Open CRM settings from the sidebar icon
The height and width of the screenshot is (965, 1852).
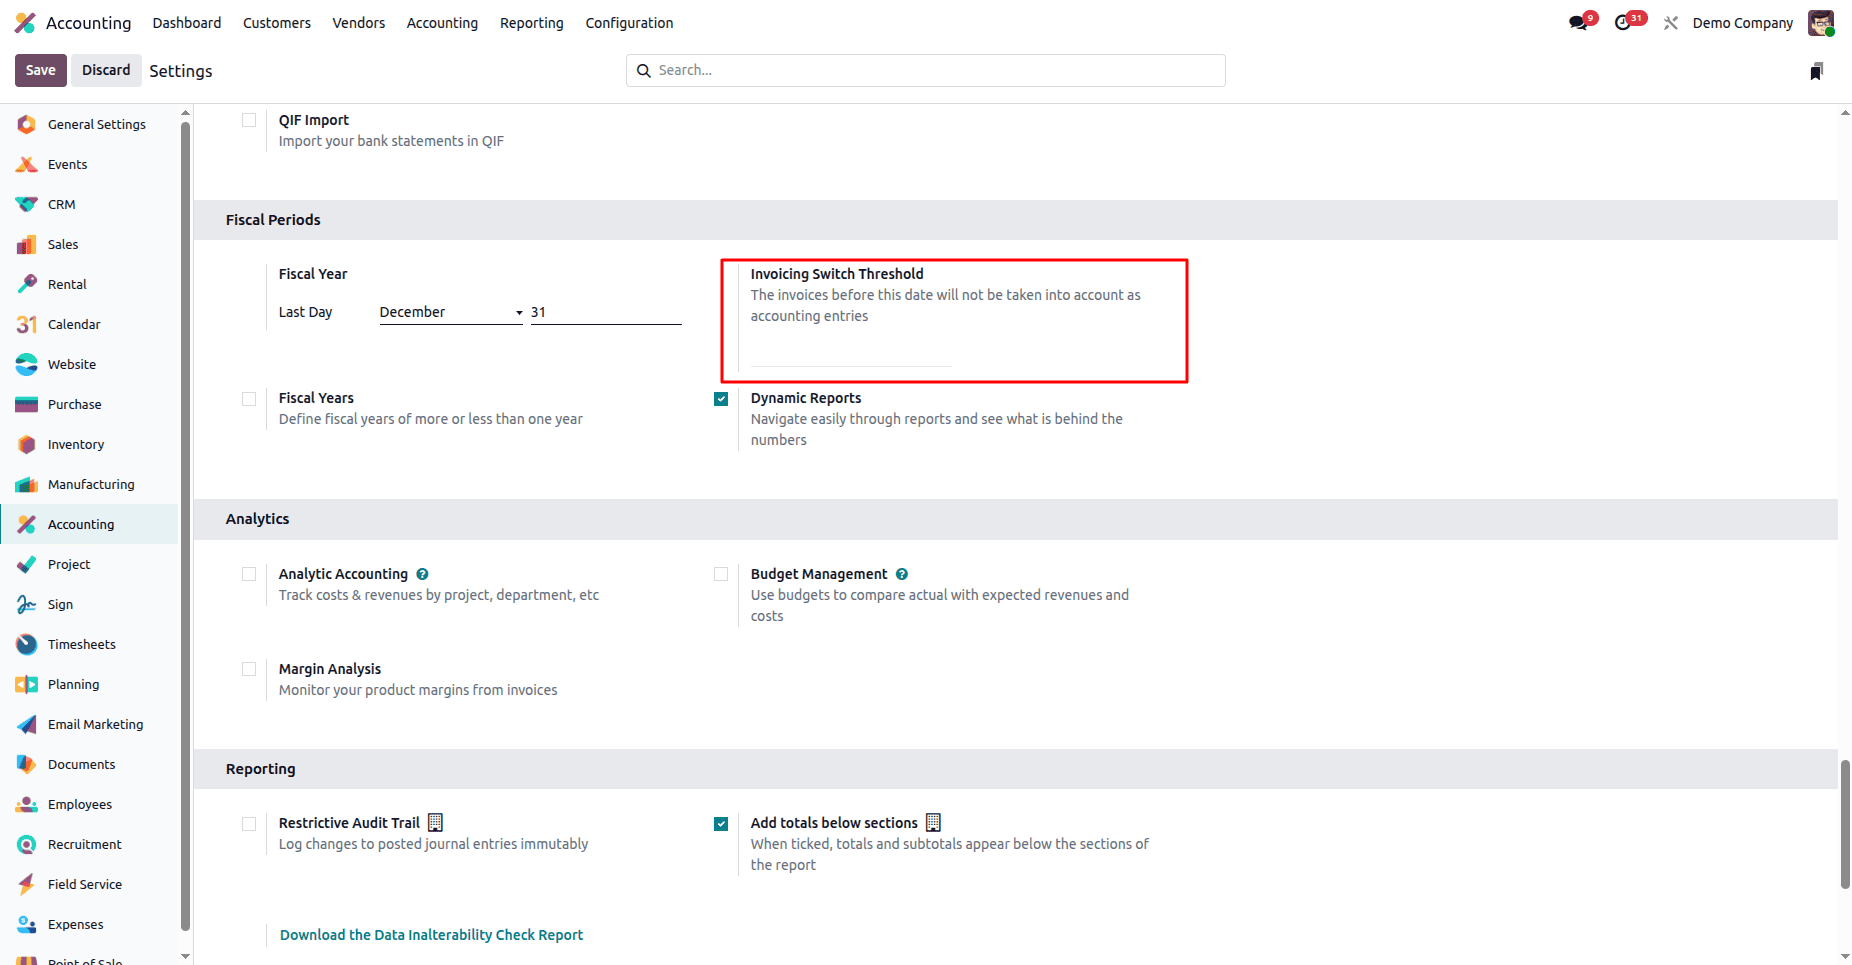click(27, 204)
